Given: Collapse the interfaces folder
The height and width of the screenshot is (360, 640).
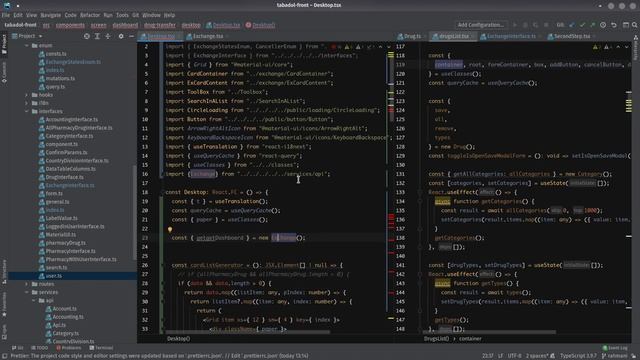Looking at the screenshot, I should tap(27, 111).
